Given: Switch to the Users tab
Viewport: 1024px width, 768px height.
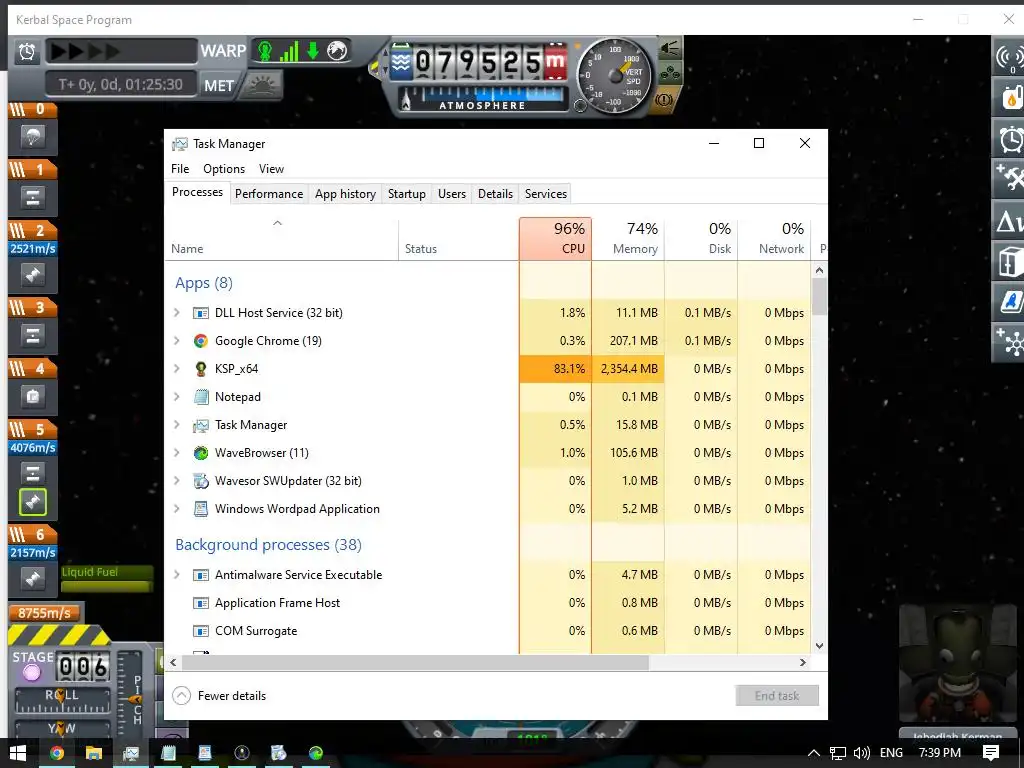Looking at the screenshot, I should coord(452,194).
